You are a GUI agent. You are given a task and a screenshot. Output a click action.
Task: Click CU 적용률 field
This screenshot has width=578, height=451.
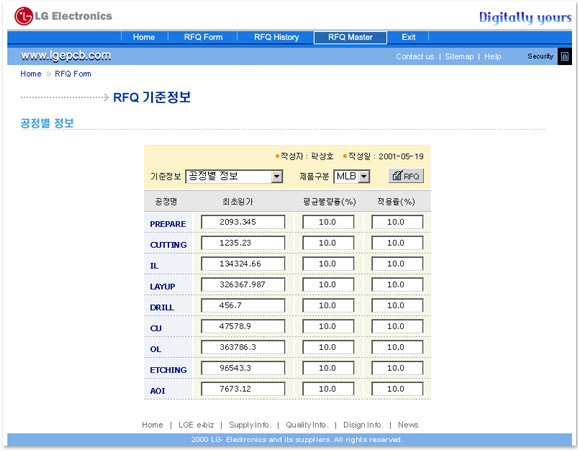tap(397, 326)
